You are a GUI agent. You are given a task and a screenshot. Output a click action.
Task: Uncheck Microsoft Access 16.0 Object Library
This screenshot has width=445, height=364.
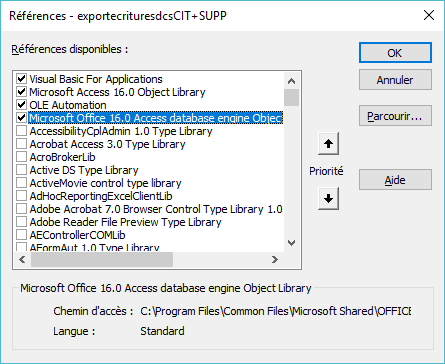(22, 92)
